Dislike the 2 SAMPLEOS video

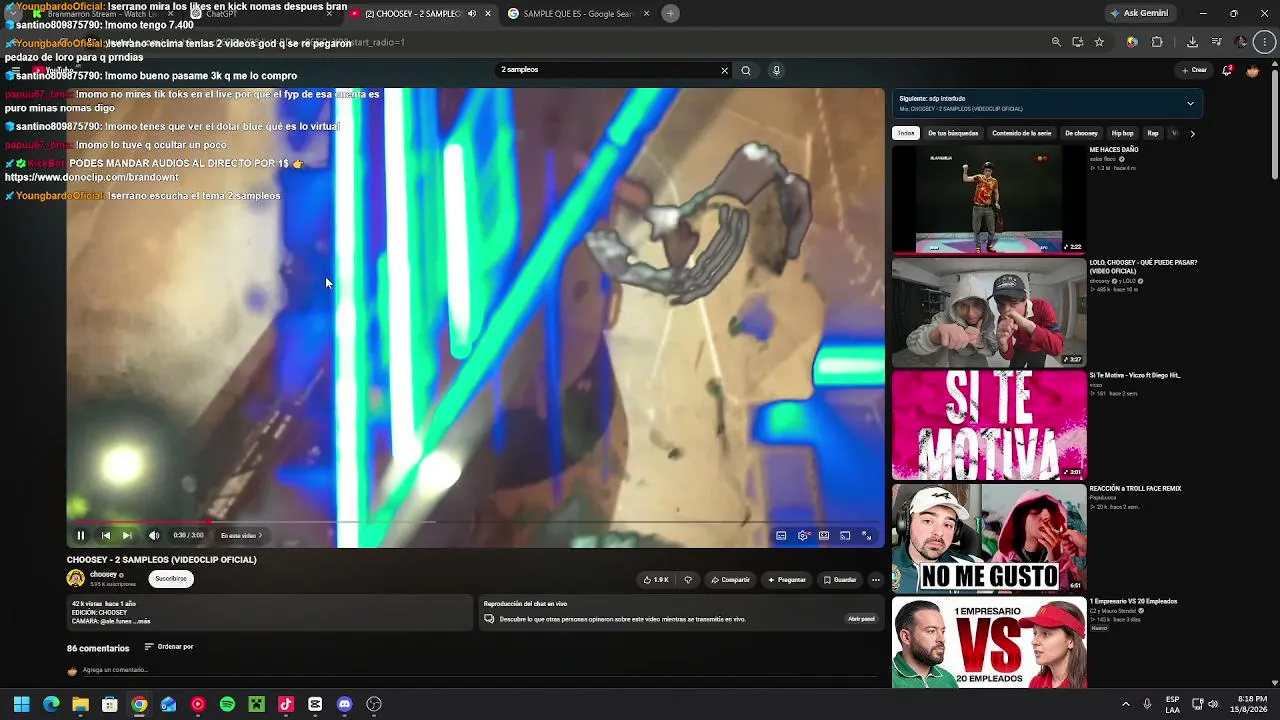(x=687, y=579)
